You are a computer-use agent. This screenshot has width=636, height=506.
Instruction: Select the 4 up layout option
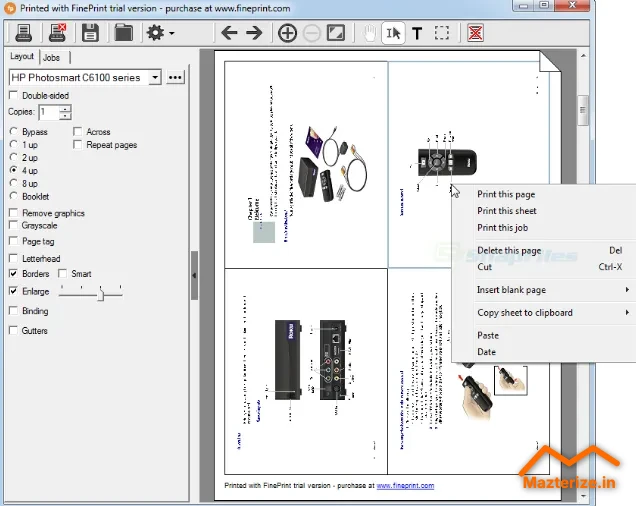click(x=13, y=170)
